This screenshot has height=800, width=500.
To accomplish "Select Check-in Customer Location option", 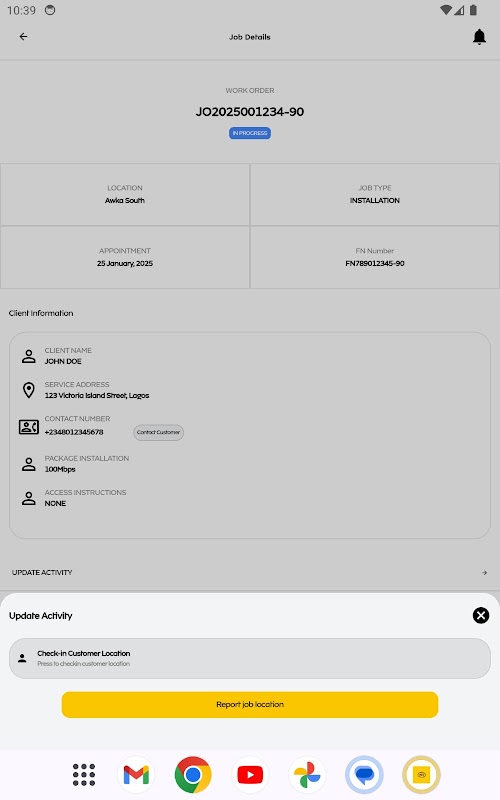I will coord(250,658).
